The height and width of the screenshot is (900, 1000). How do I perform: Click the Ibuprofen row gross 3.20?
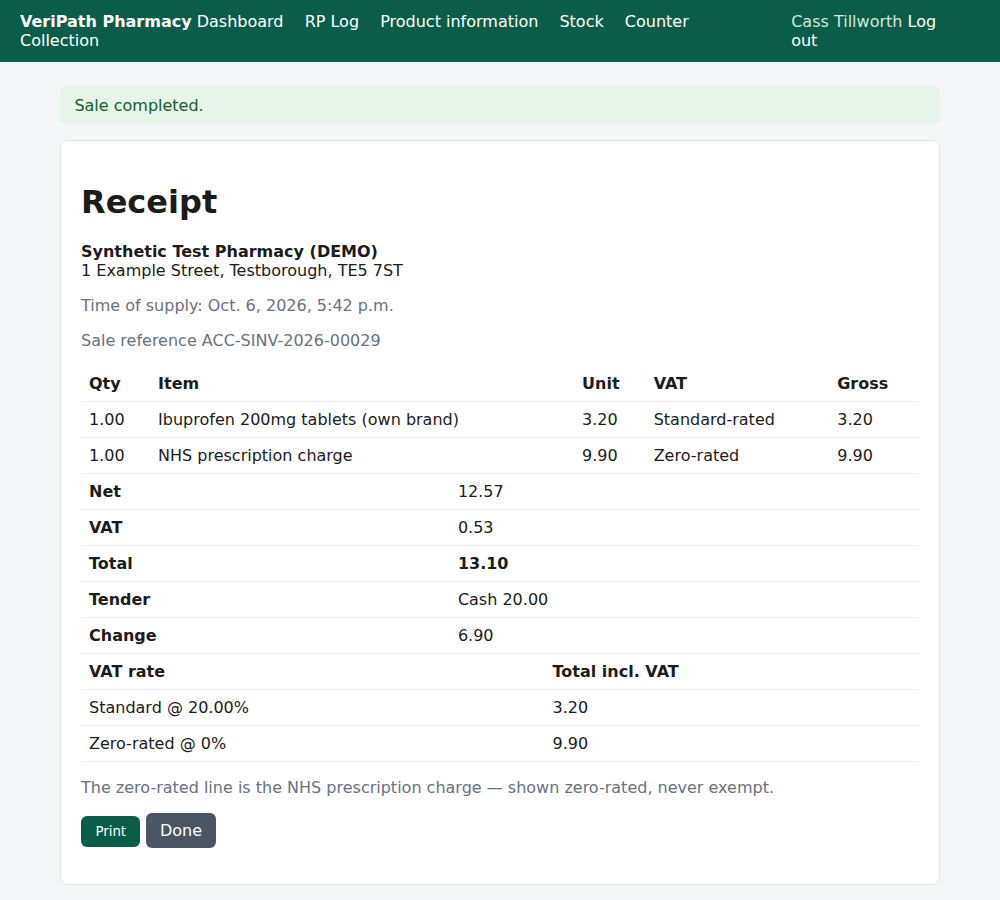[x=855, y=420]
